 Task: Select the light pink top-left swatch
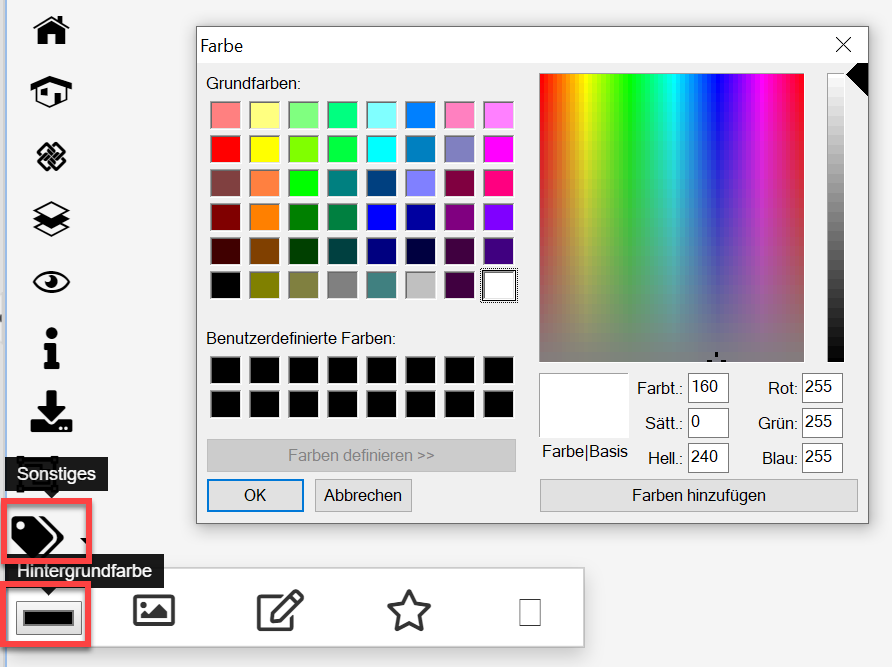[225, 115]
